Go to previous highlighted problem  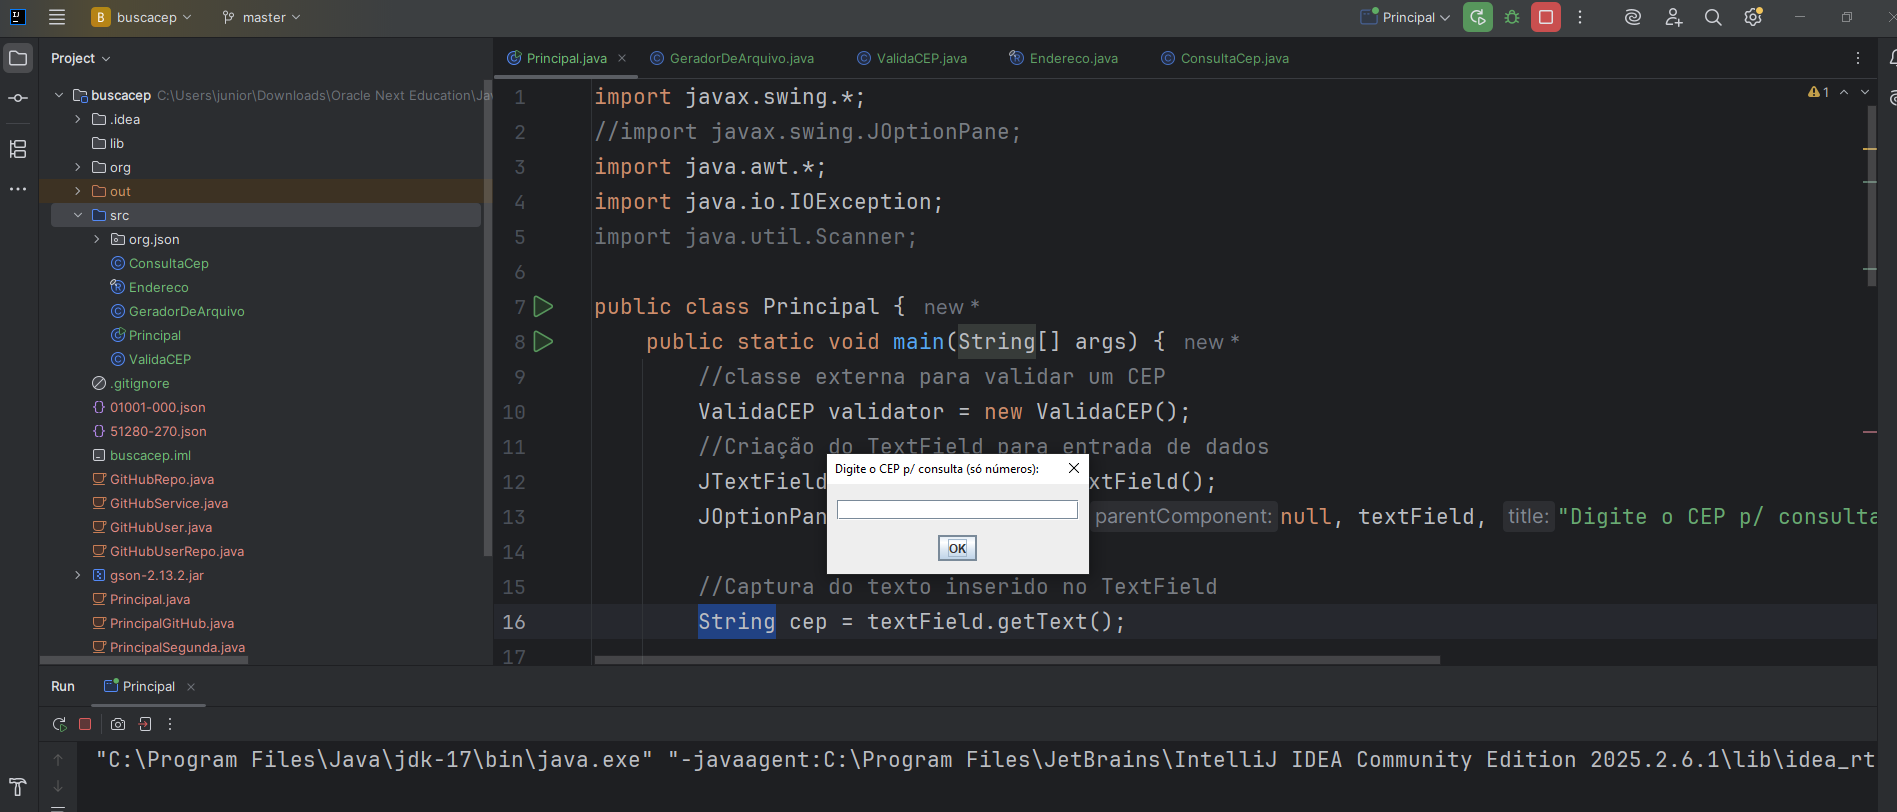(x=1844, y=92)
